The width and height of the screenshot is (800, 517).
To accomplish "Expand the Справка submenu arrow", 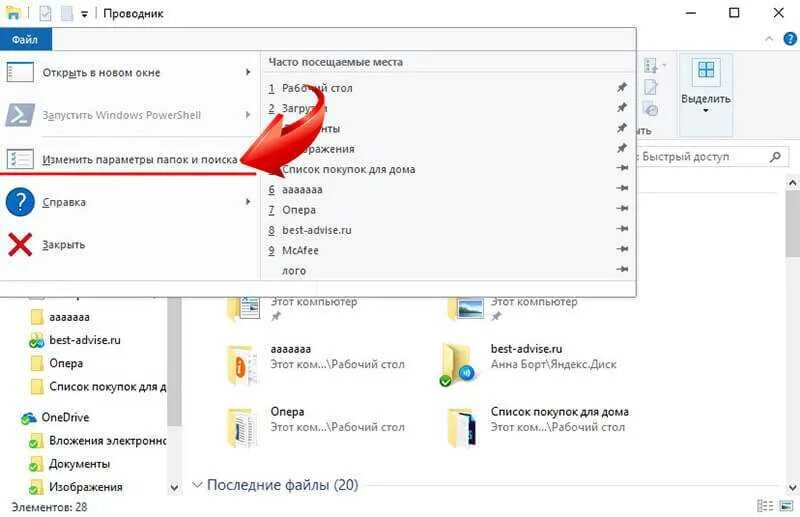I will [x=248, y=202].
